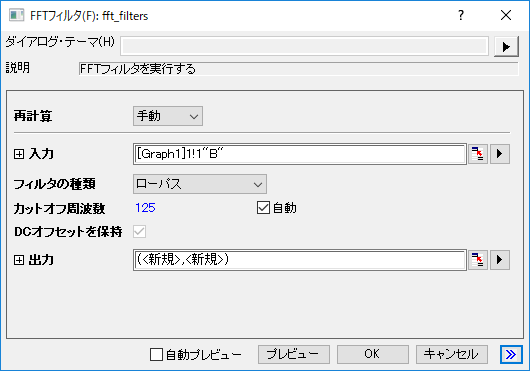This screenshot has width=530, height=371.
Task: Click the プレビュー button
Action: (x=294, y=354)
